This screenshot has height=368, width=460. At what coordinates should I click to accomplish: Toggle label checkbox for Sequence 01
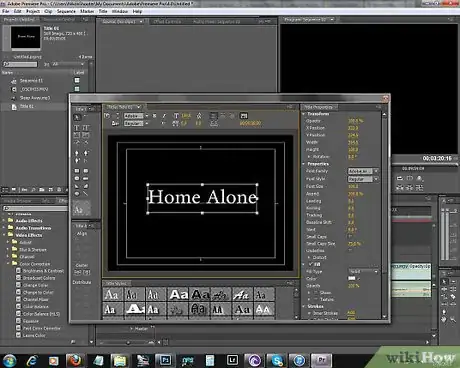77,80
